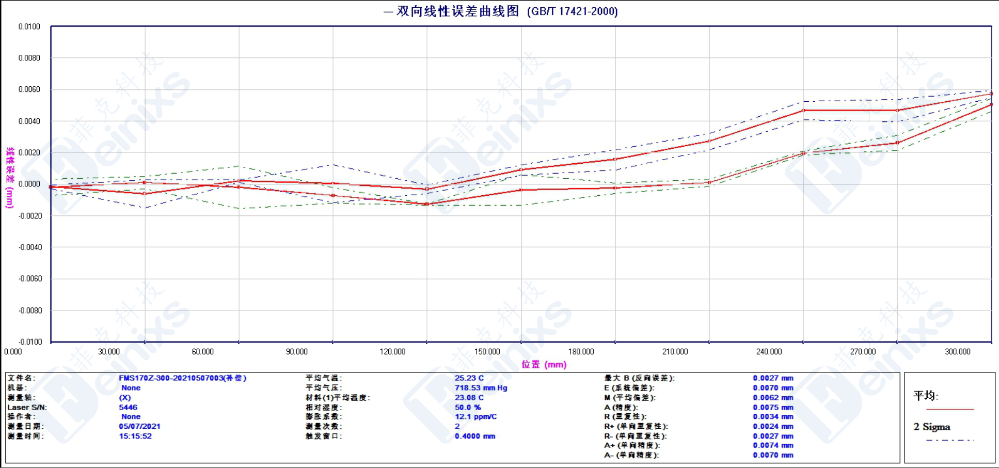Click the 150.000 tick on the x-axis
This screenshot has height=468, width=999.
[487, 352]
